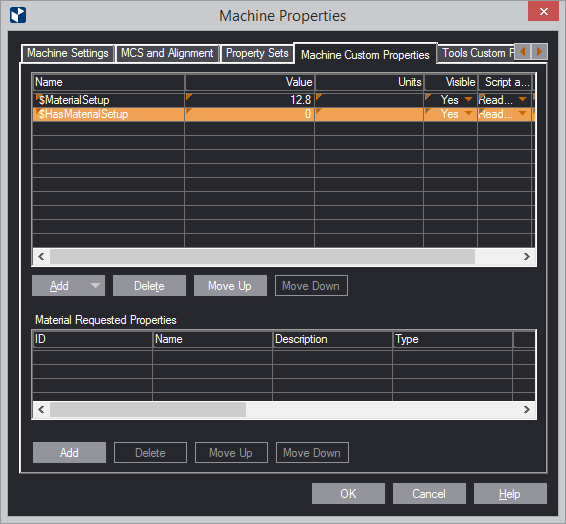Click the material properties horizontal scrollbar thumb
The image size is (566, 524).
[148, 410]
